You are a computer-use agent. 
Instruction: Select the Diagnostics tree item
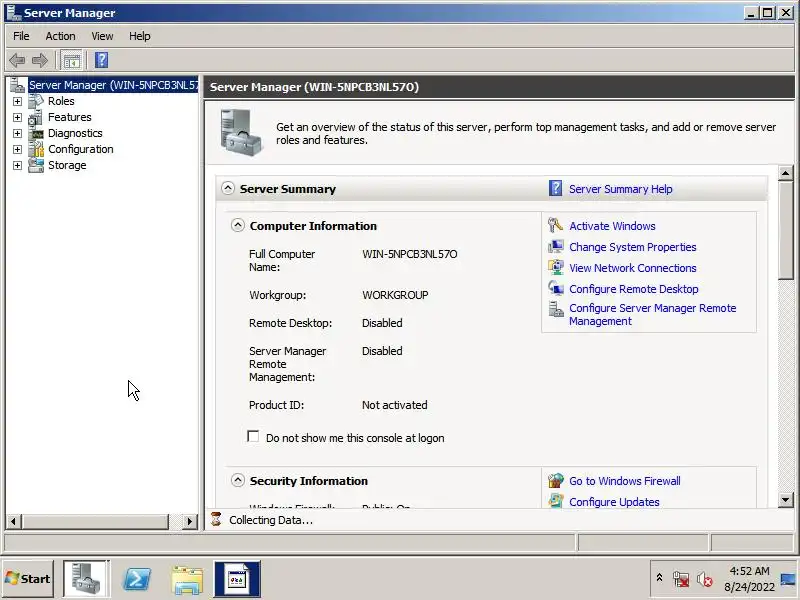coord(75,133)
